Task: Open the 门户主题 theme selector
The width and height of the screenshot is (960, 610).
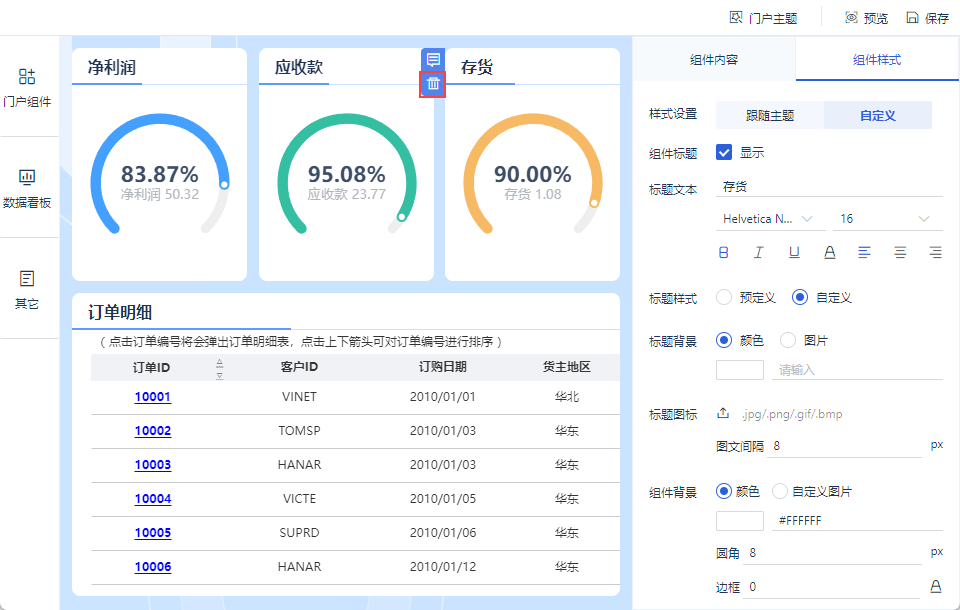Action: 764,18
